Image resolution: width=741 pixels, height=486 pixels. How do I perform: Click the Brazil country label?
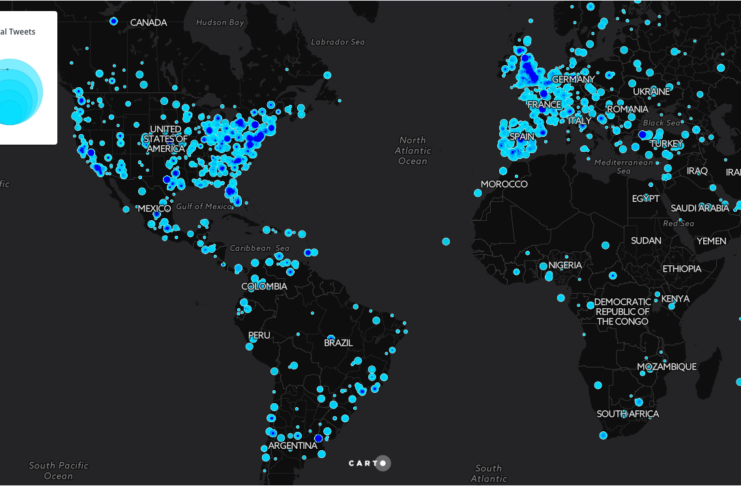[x=338, y=343]
